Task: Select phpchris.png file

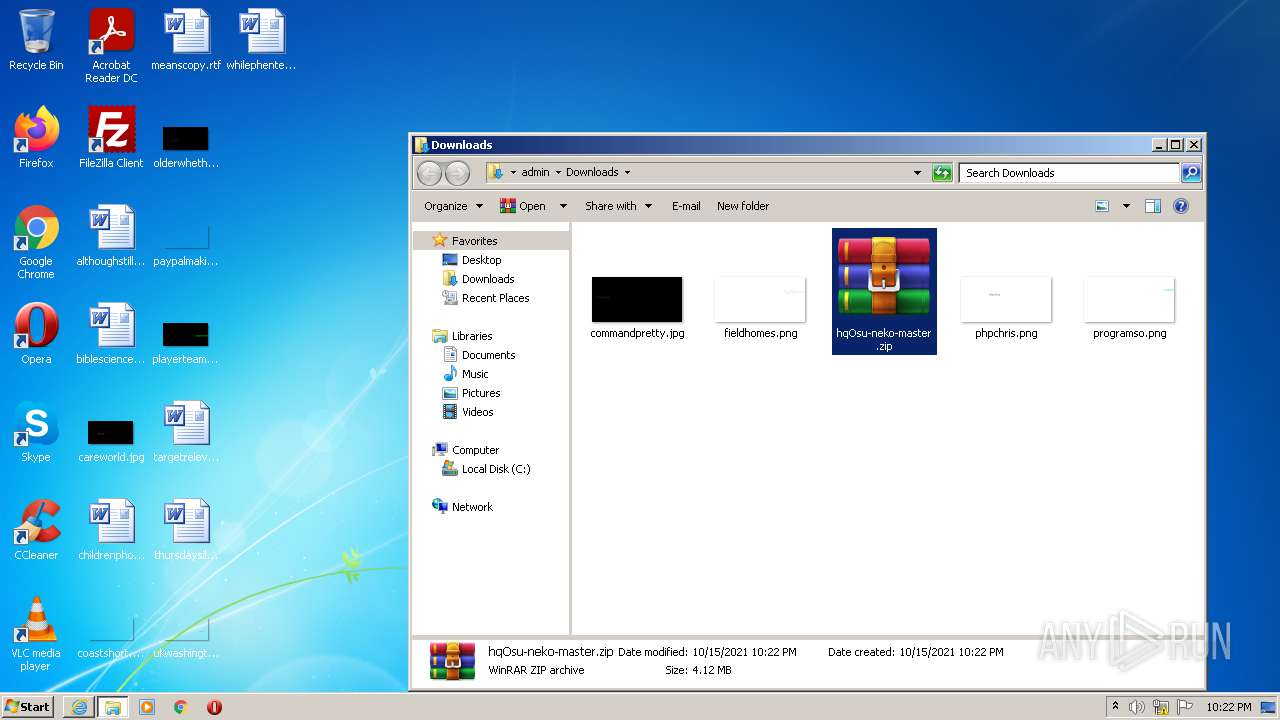Action: pos(1006,309)
